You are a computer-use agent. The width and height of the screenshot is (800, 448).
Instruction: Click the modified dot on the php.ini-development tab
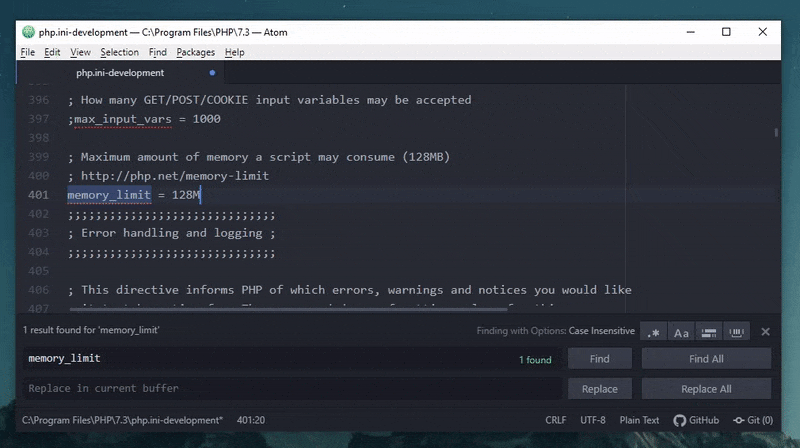212,73
